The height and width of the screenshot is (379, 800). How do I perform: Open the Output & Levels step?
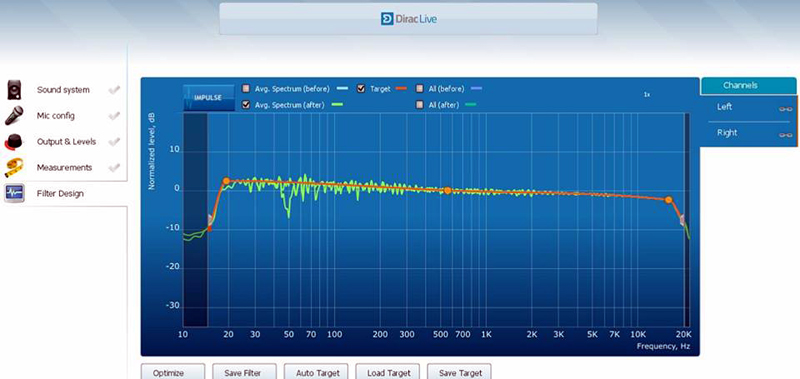click(x=66, y=142)
